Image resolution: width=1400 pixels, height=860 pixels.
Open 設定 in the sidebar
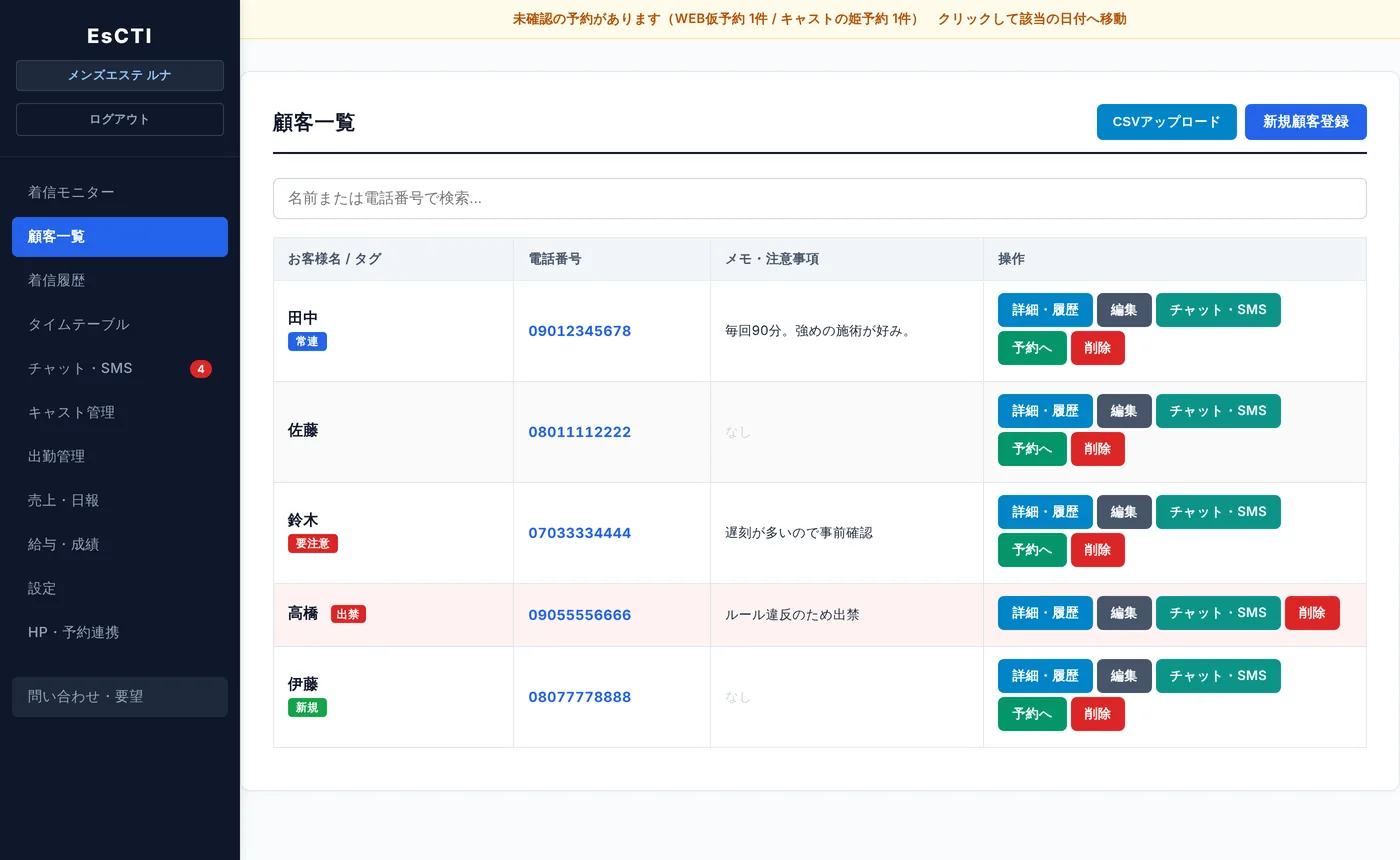pyautogui.click(x=120, y=589)
